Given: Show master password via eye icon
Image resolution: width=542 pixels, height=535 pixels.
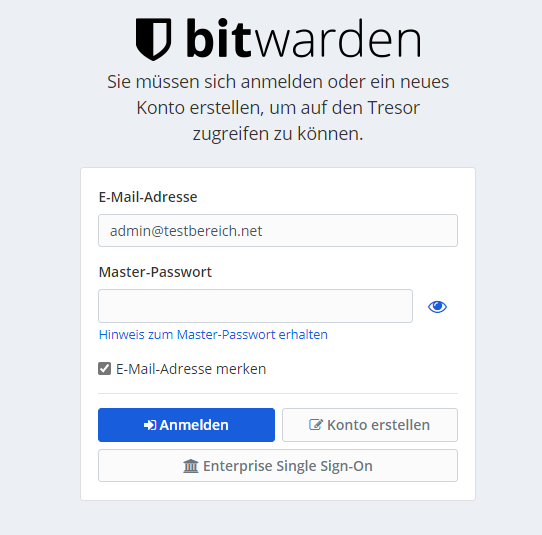Looking at the screenshot, I should (437, 307).
